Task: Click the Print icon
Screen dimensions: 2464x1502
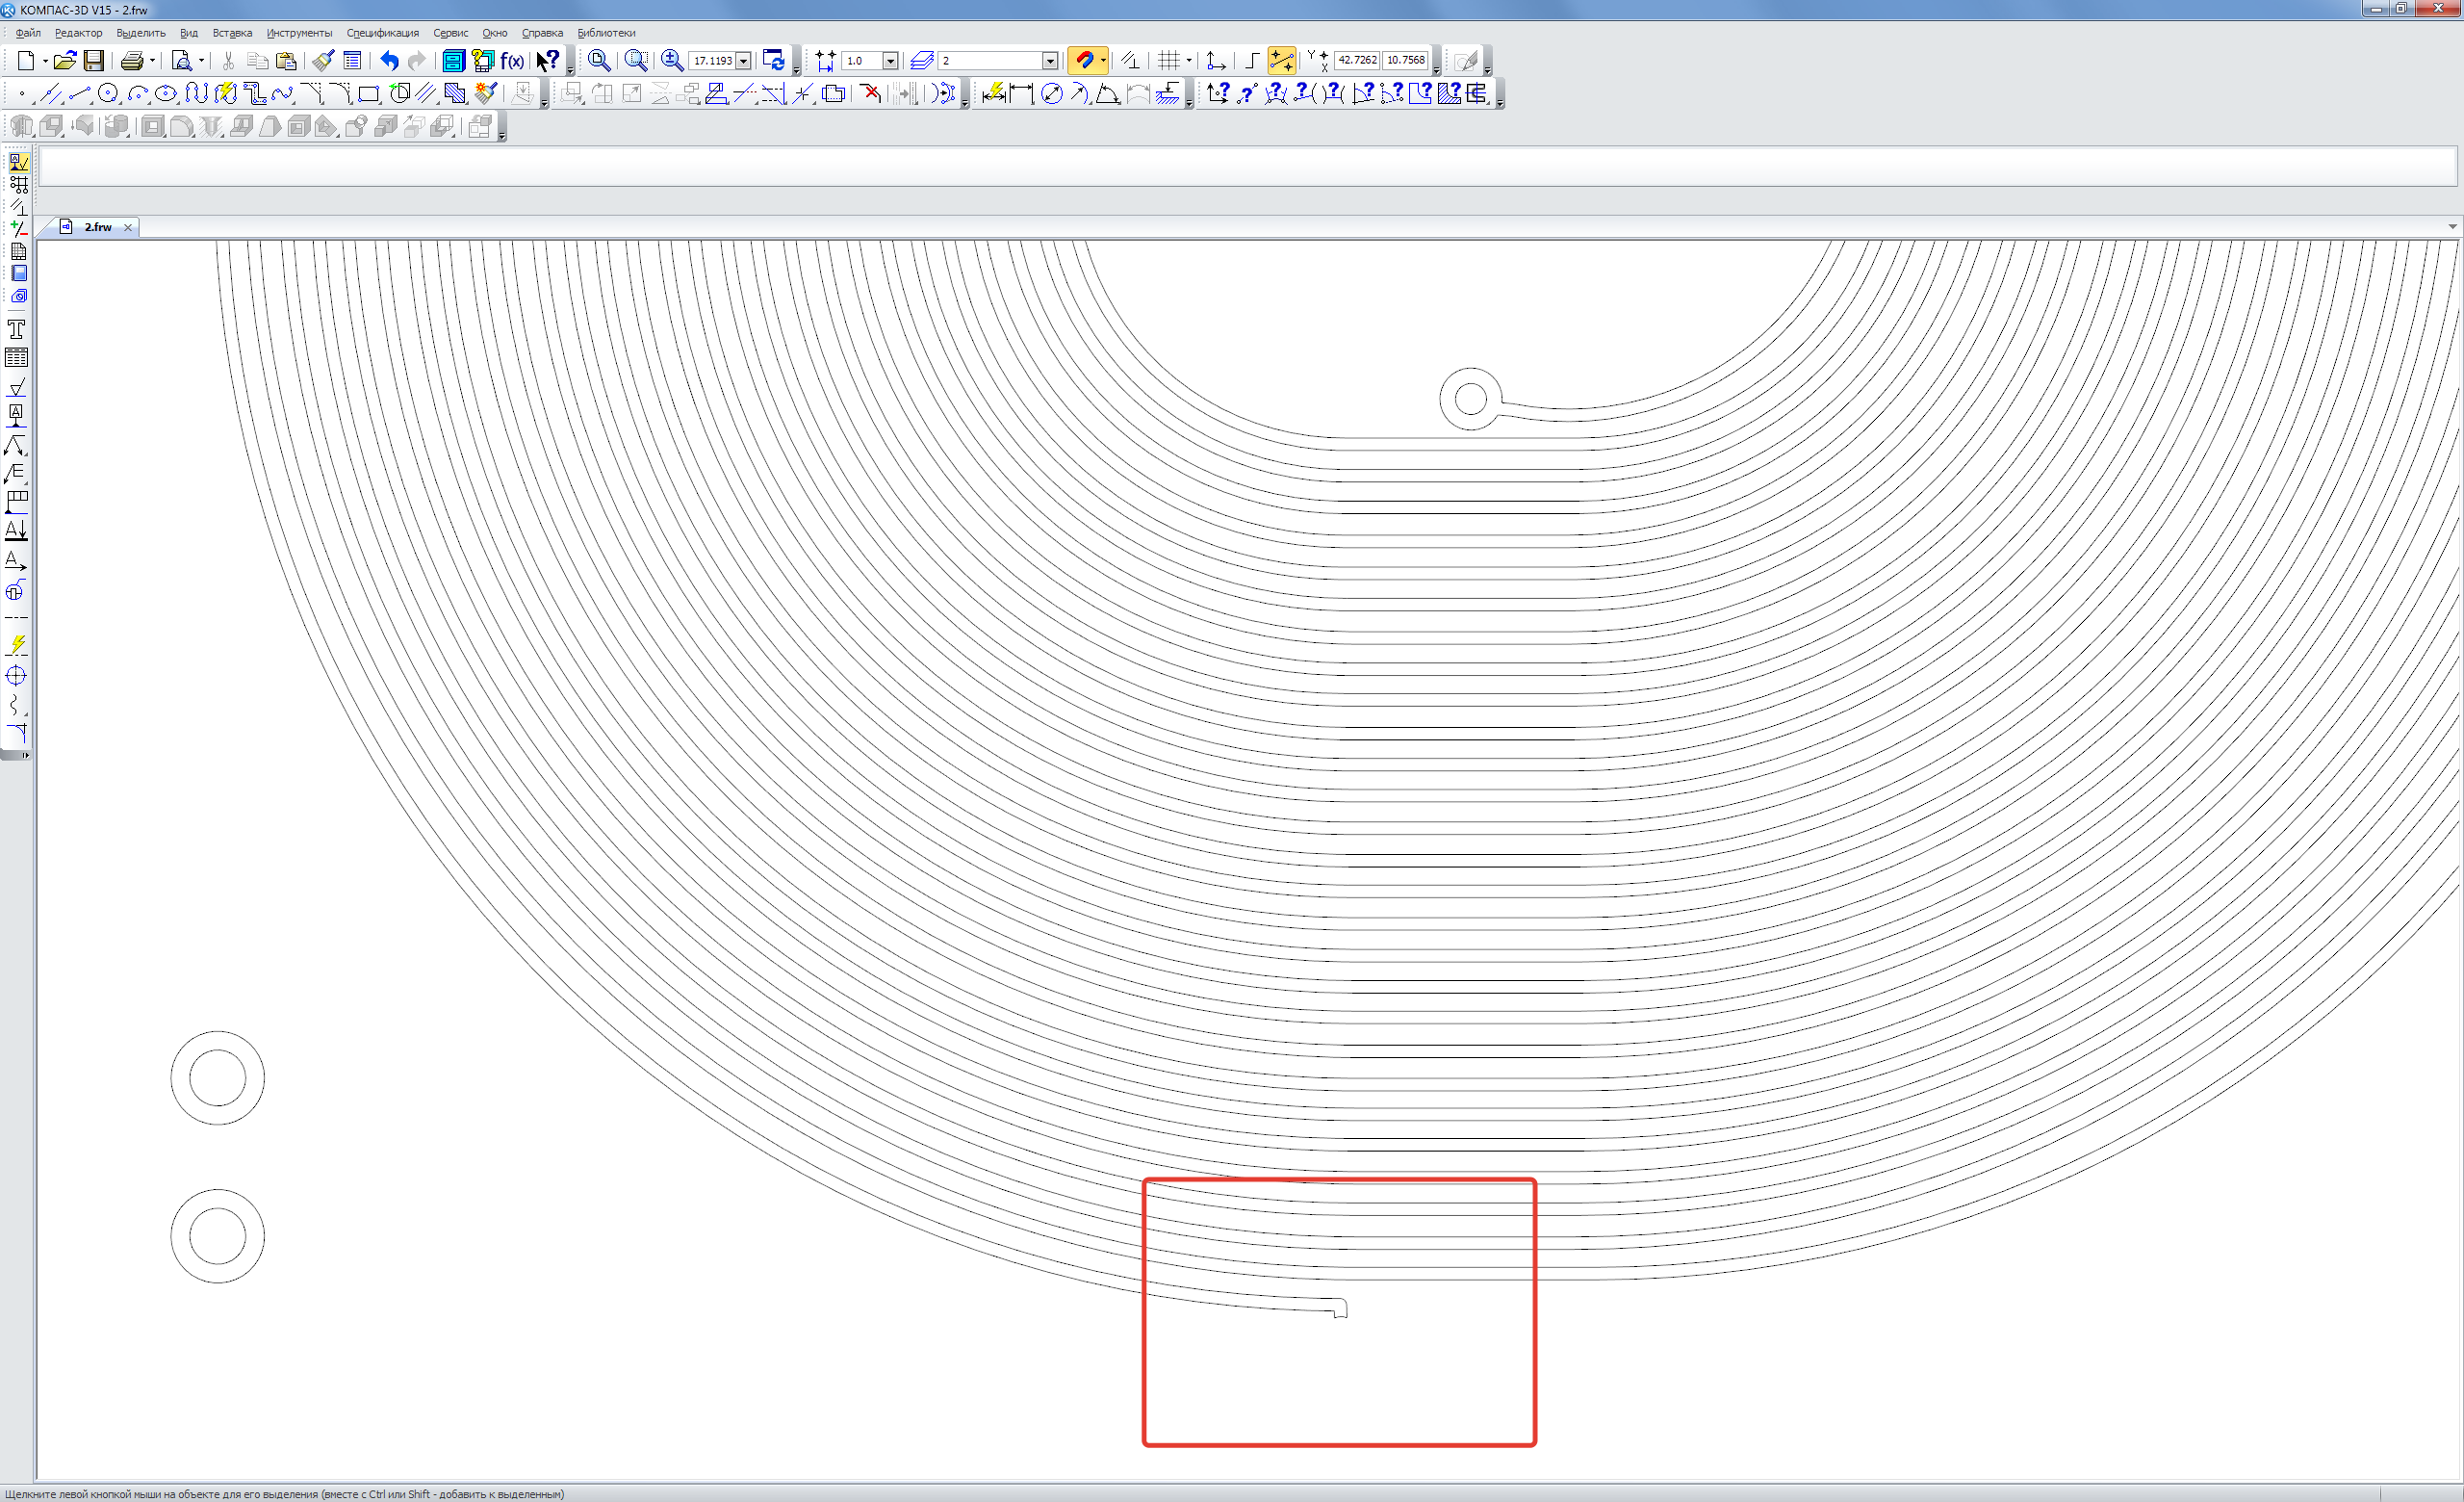Action: coord(131,61)
